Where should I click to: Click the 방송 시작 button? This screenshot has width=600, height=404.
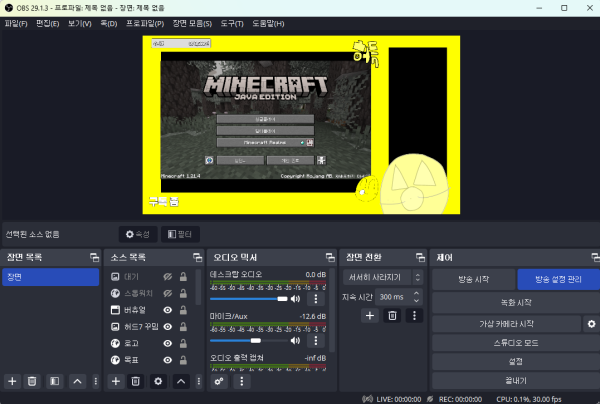472,278
